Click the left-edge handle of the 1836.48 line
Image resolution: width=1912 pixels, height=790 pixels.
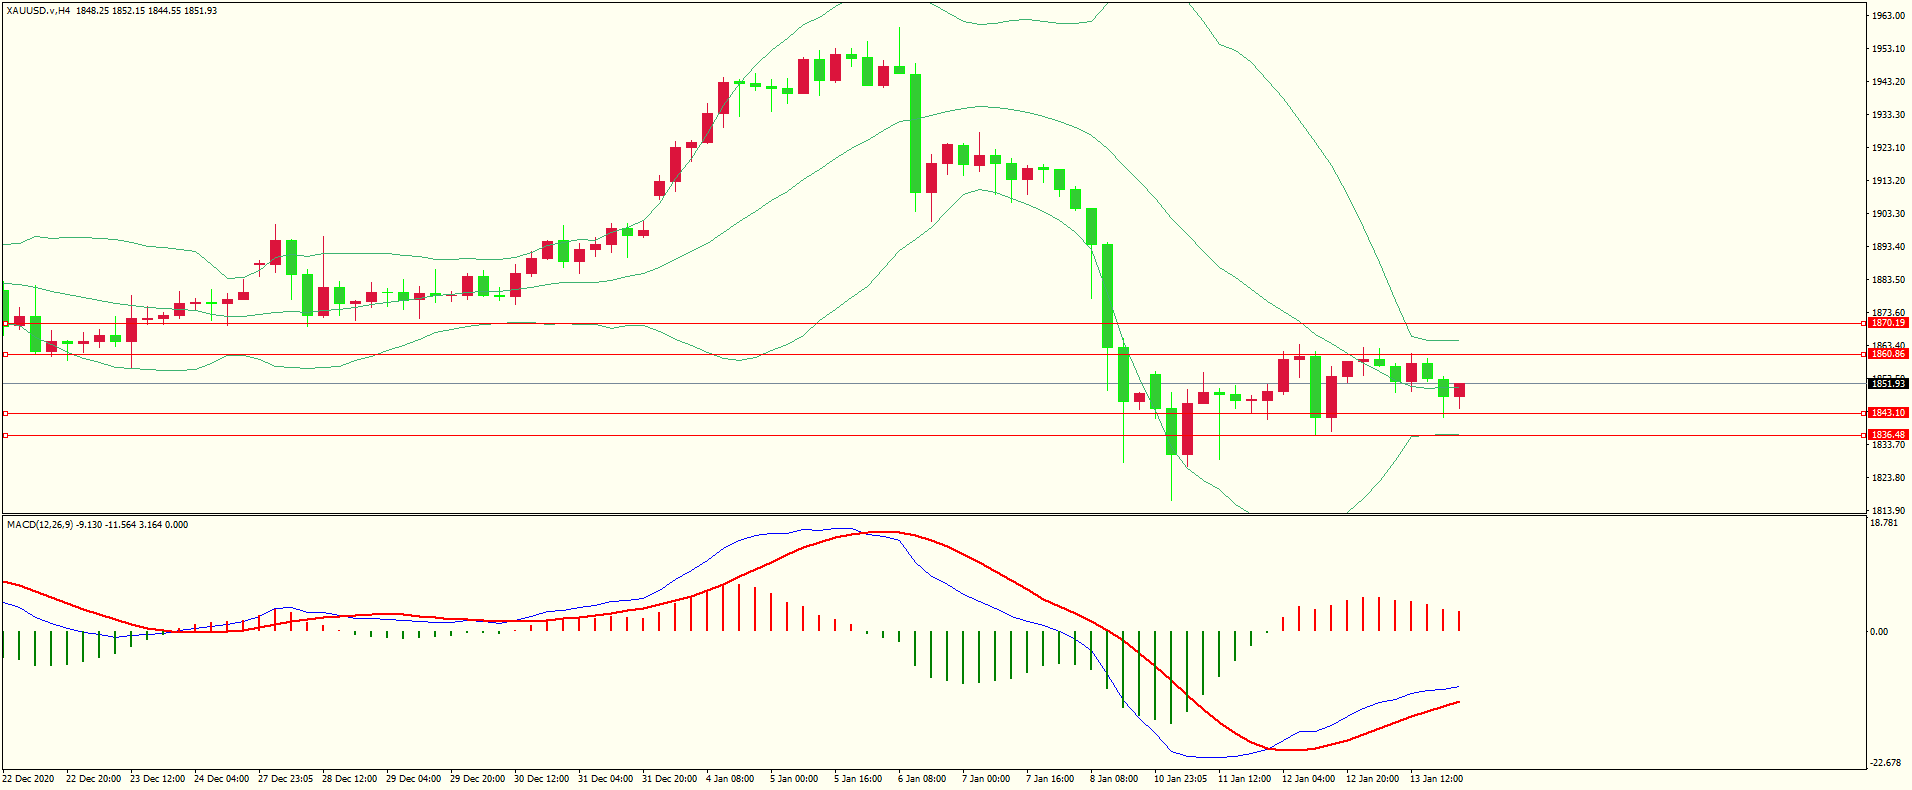5,435
